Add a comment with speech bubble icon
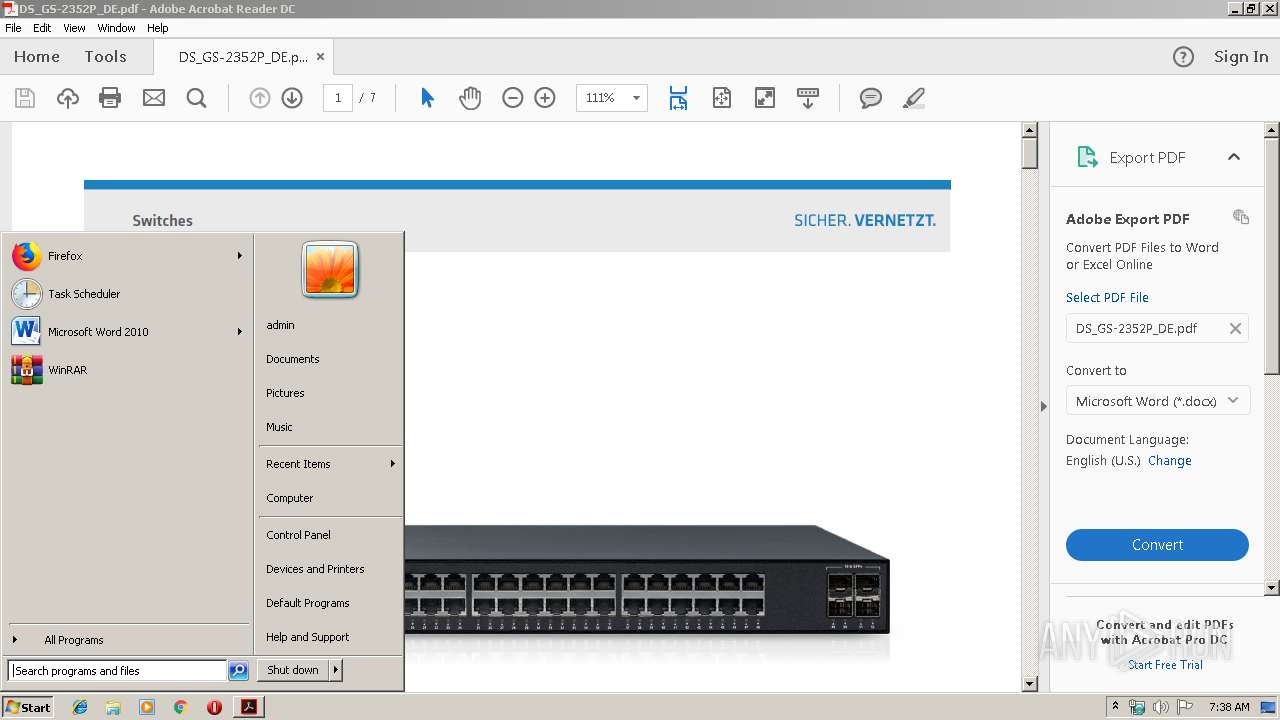1280x720 pixels. pos(871,98)
